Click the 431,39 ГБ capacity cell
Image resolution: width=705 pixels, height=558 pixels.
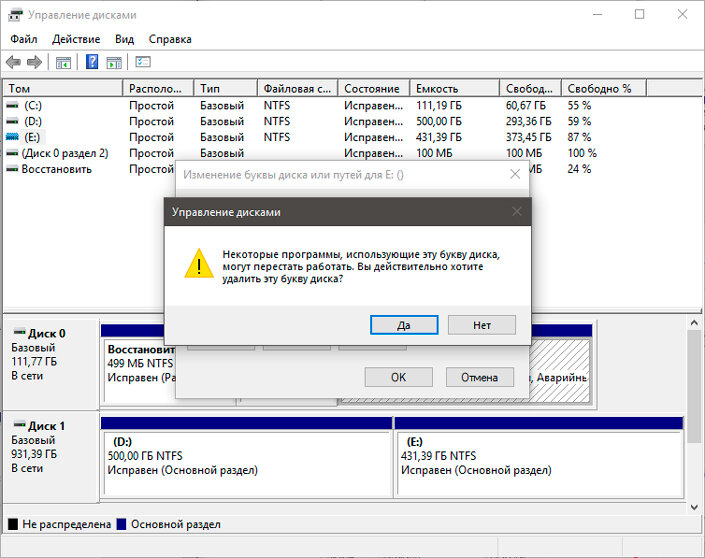click(x=438, y=137)
